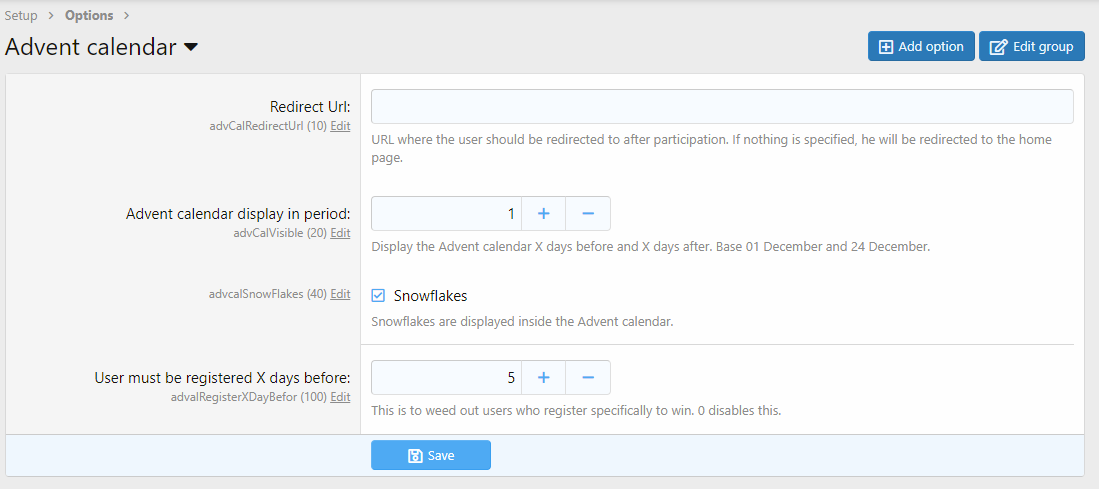Image resolution: width=1099 pixels, height=489 pixels.
Task: Increase Advent calendar display period value
Action: [x=544, y=214]
